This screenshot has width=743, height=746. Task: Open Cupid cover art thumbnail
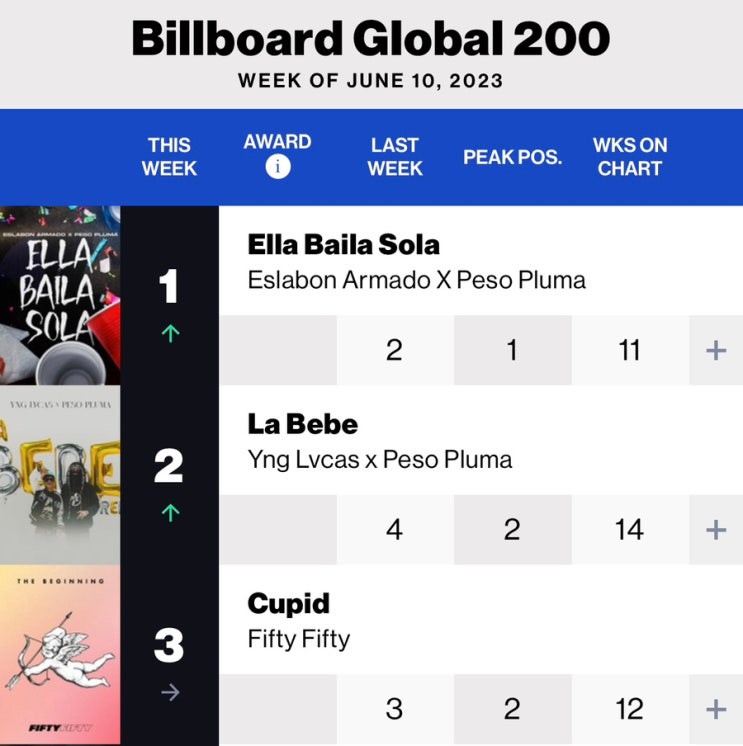[60, 655]
